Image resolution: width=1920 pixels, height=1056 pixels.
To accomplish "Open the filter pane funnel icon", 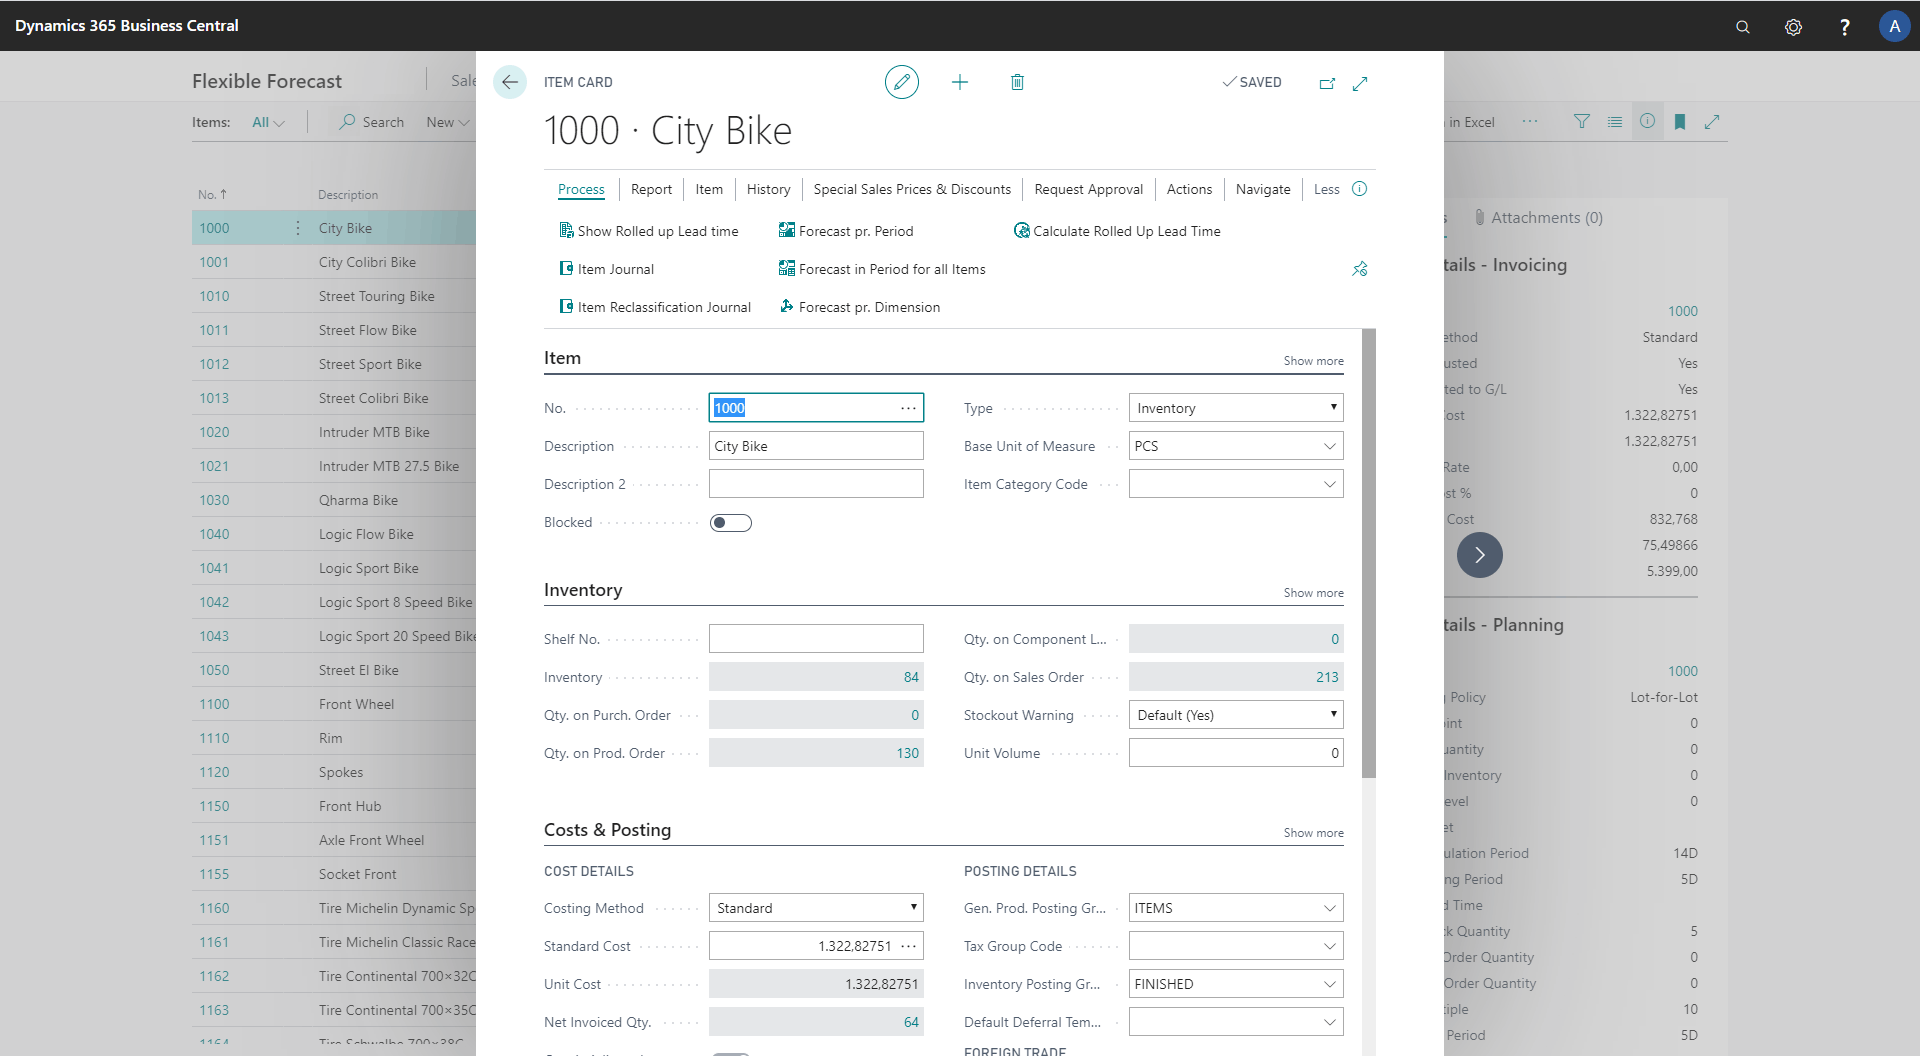I will click(1582, 121).
